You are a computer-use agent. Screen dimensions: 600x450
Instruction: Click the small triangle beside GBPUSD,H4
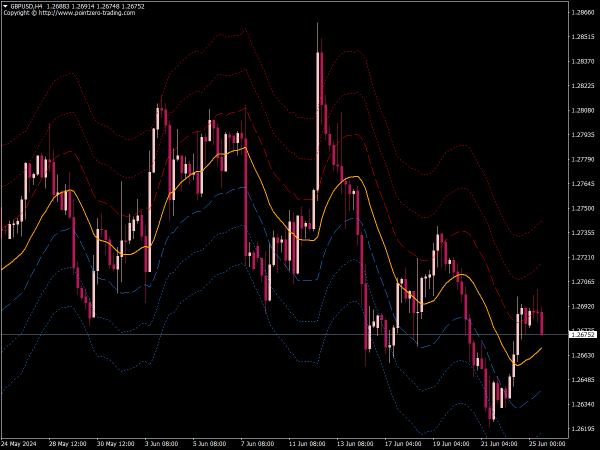pos(5,6)
